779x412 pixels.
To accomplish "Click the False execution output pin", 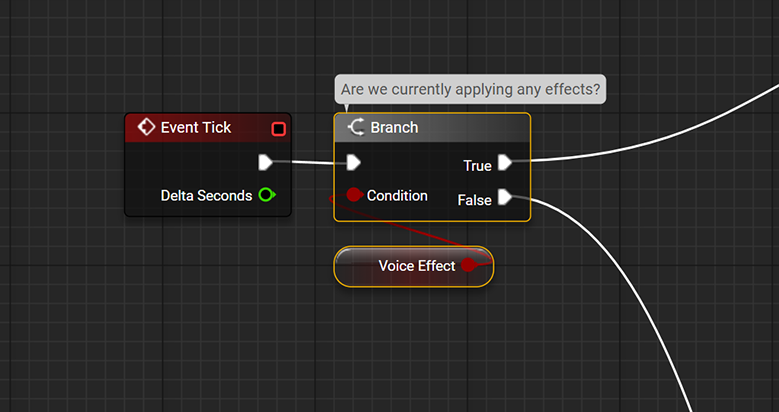I will pyautogui.click(x=505, y=197).
